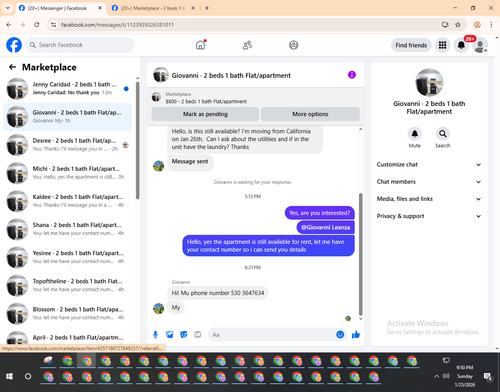500x392 pixels.
Task: Open the Groups icon in top navigation
Action: (294, 45)
